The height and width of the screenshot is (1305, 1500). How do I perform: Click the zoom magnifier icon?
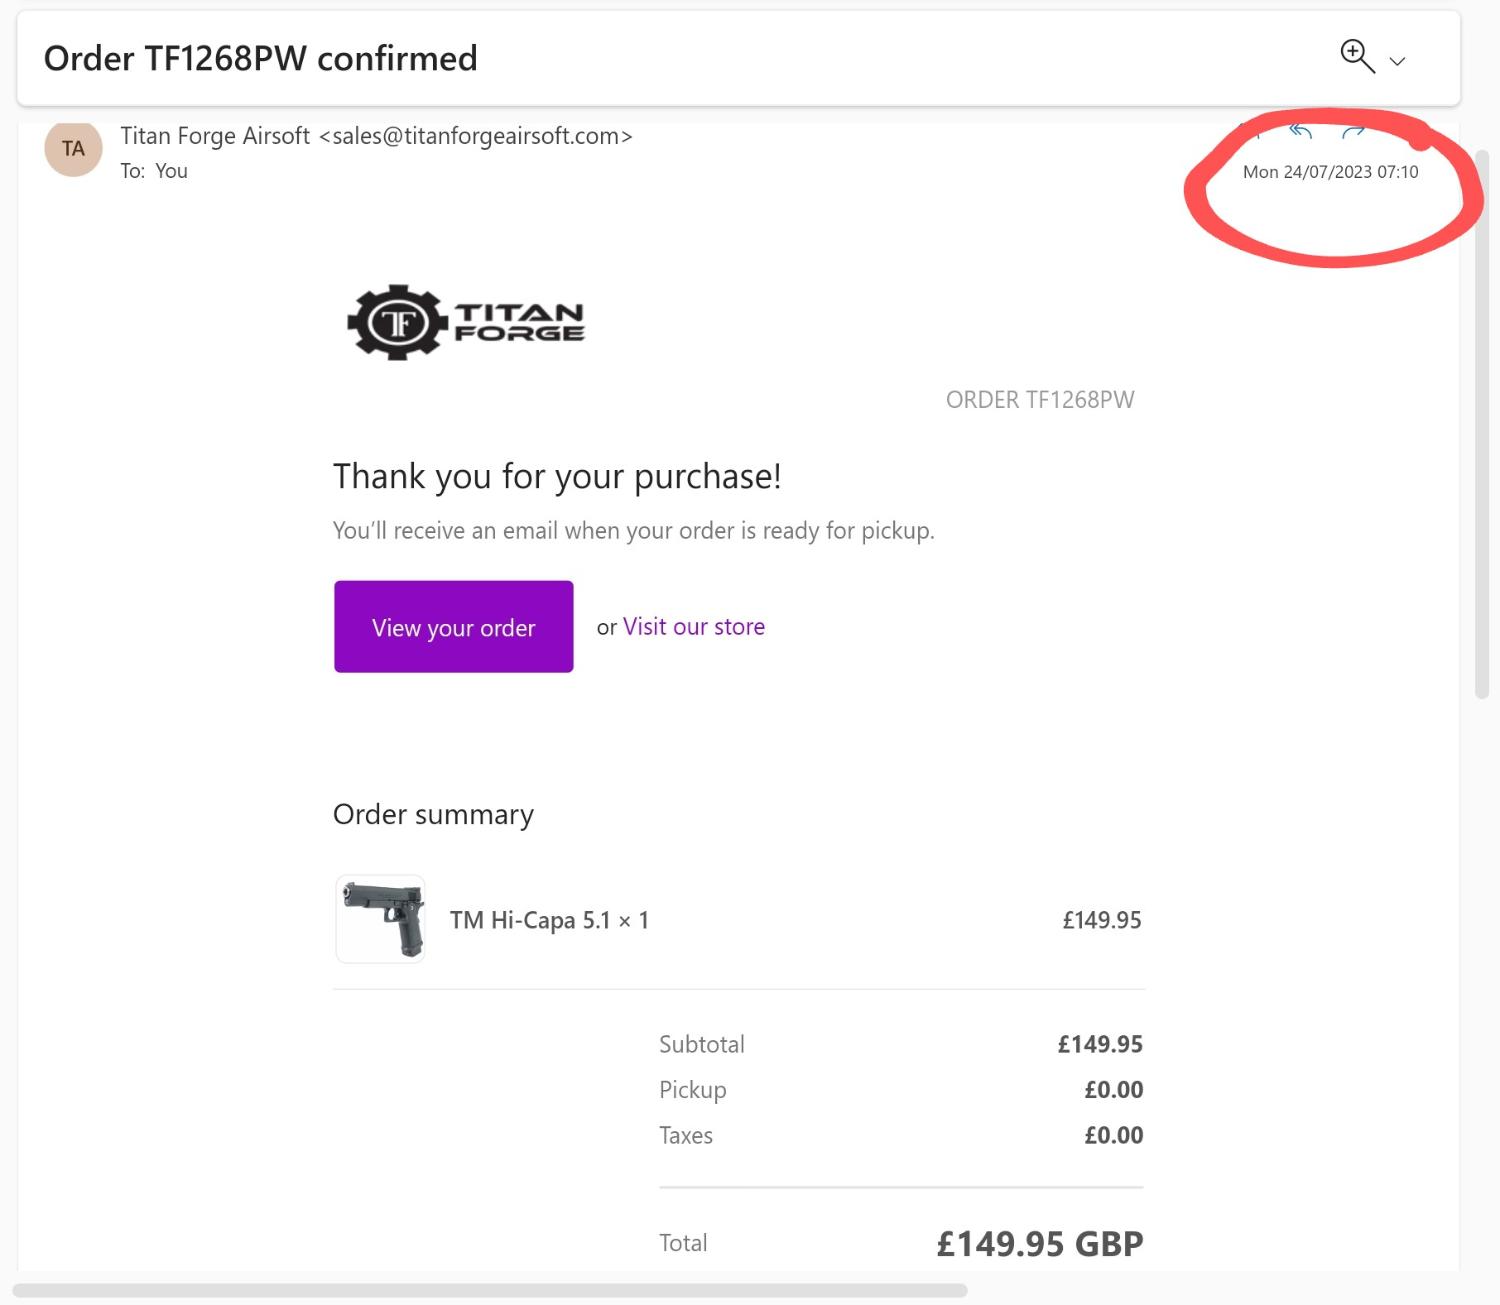pos(1356,56)
